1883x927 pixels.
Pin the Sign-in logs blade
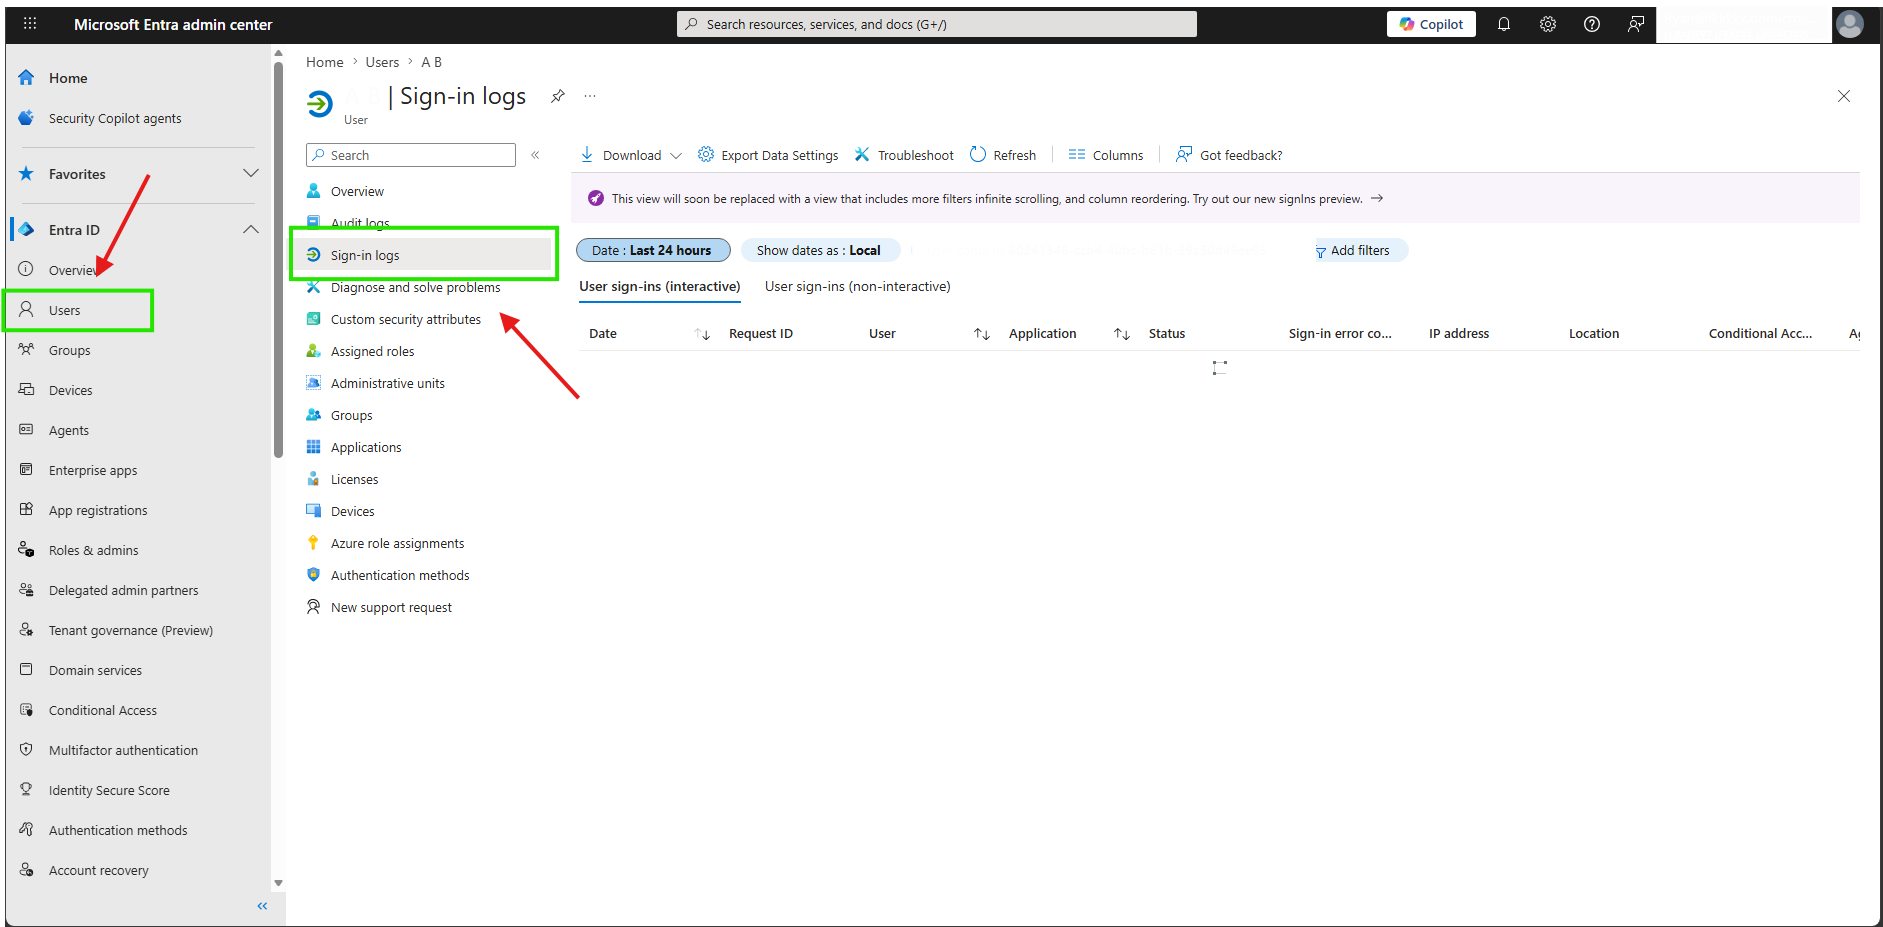click(558, 96)
